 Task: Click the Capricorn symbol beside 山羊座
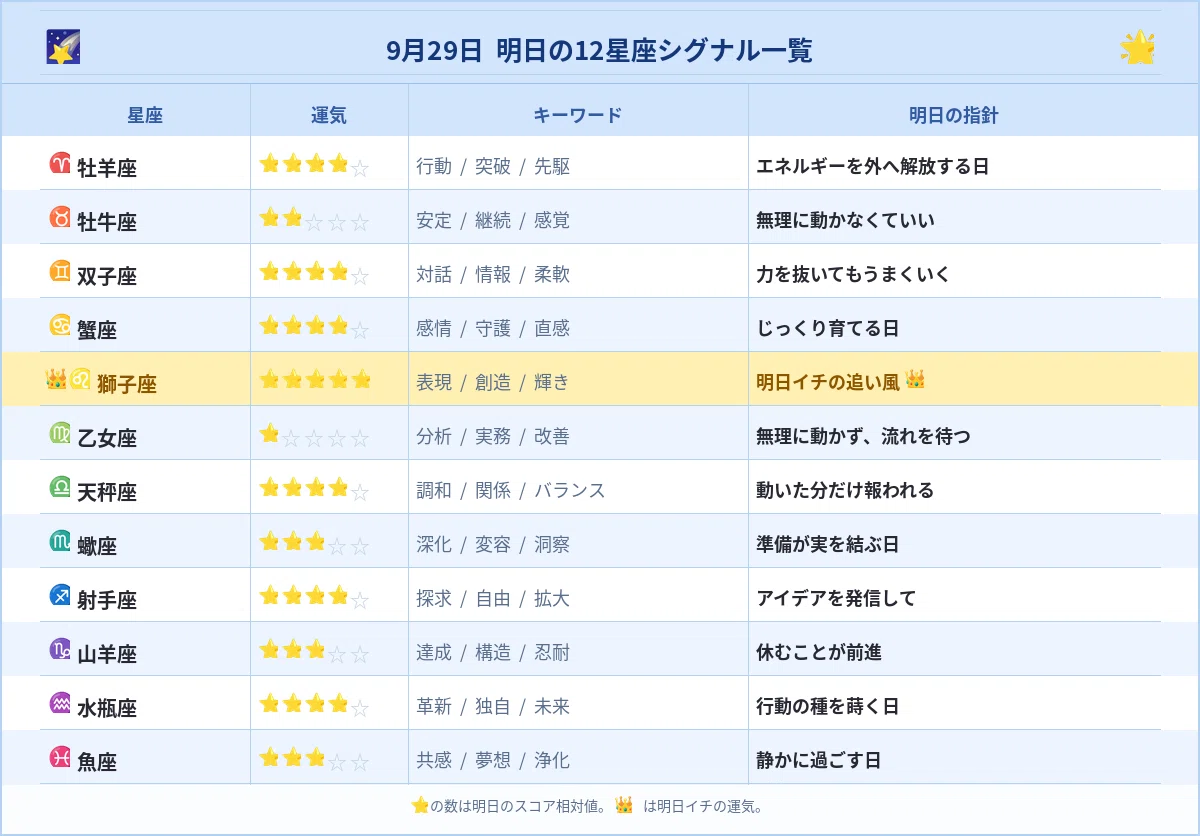point(61,649)
